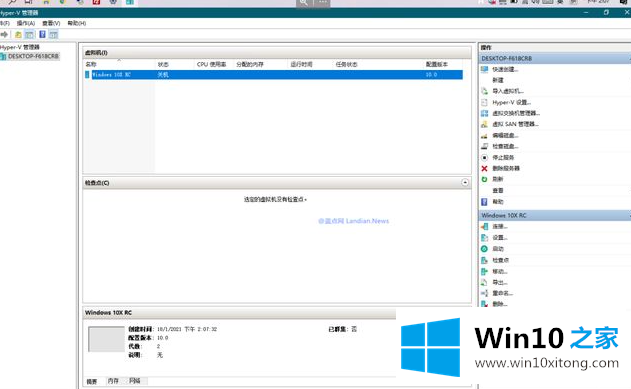This screenshot has width=631, height=389.
Task: Select the Windows 10X RC virtual machine row
Action: (274, 75)
